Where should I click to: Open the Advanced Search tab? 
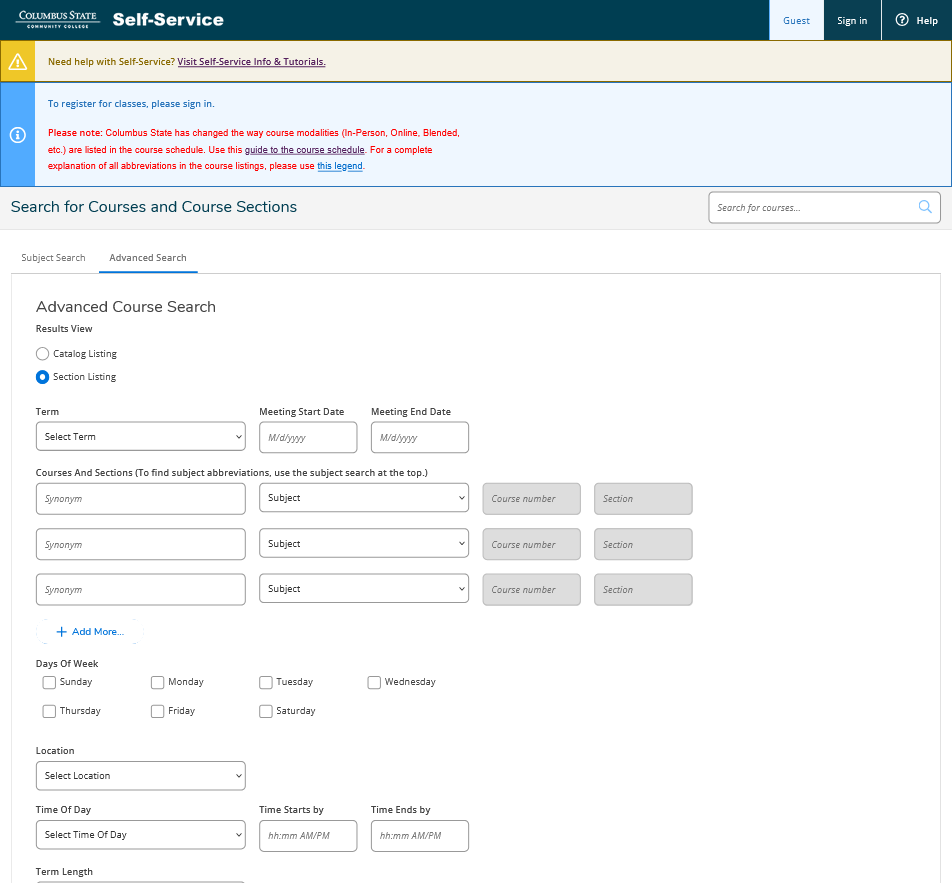[x=148, y=258]
